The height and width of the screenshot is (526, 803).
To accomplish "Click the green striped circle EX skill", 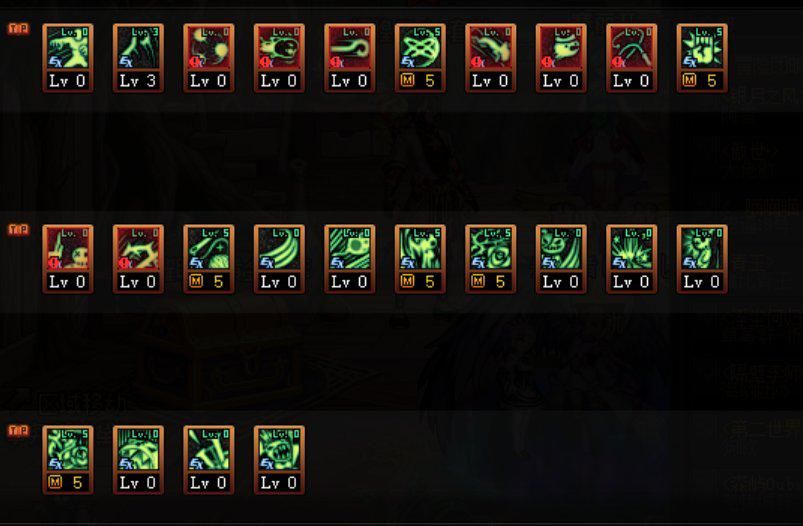I will pos(350,259).
